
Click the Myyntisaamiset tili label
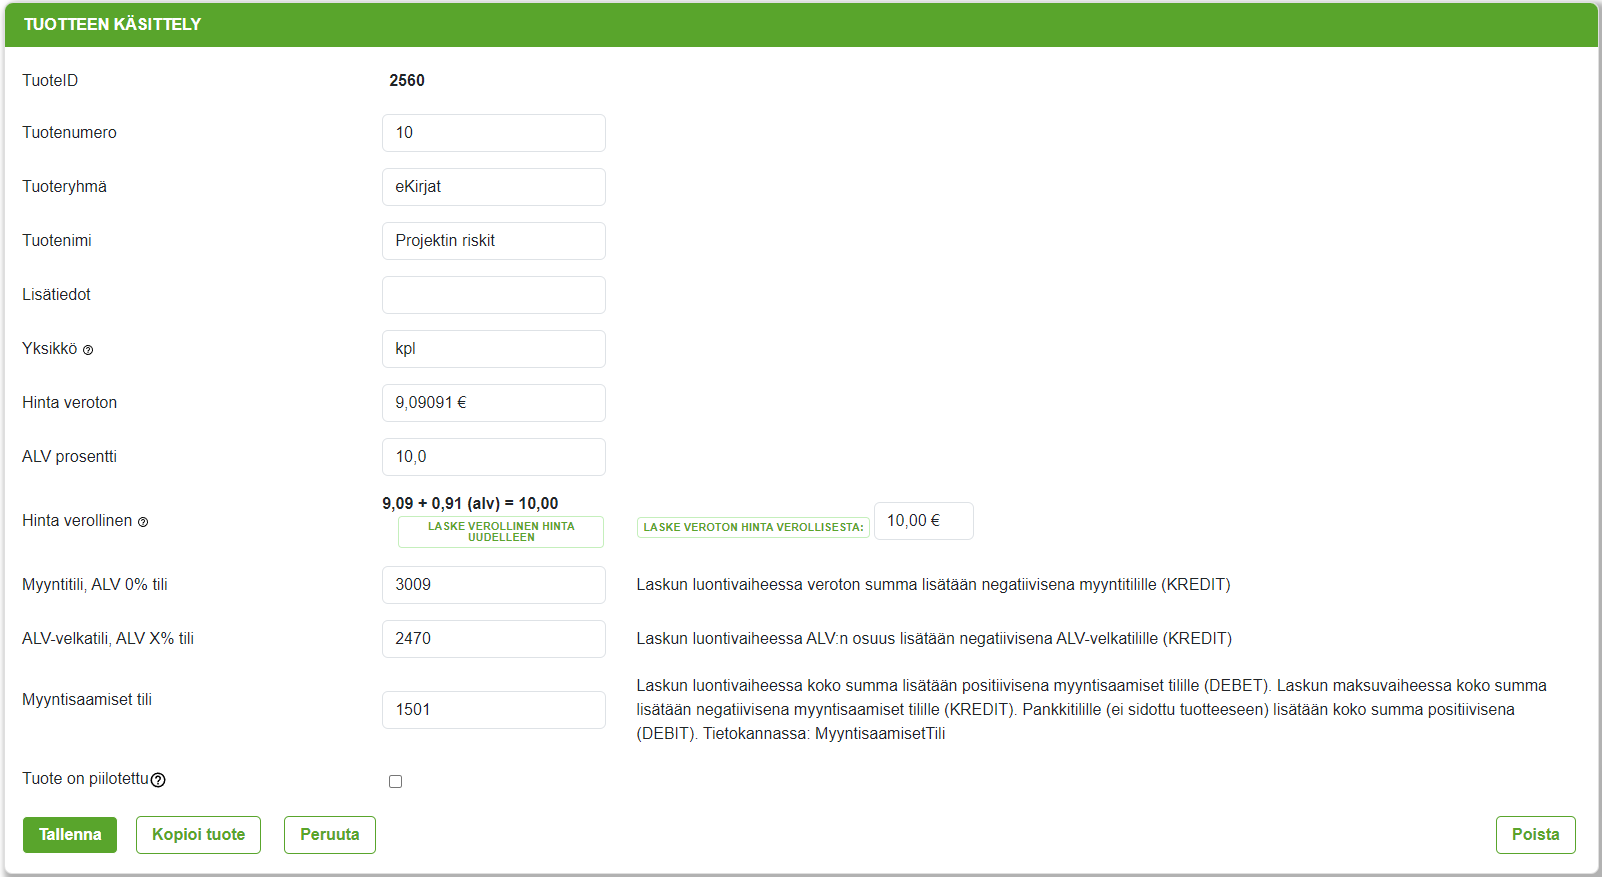(87, 700)
